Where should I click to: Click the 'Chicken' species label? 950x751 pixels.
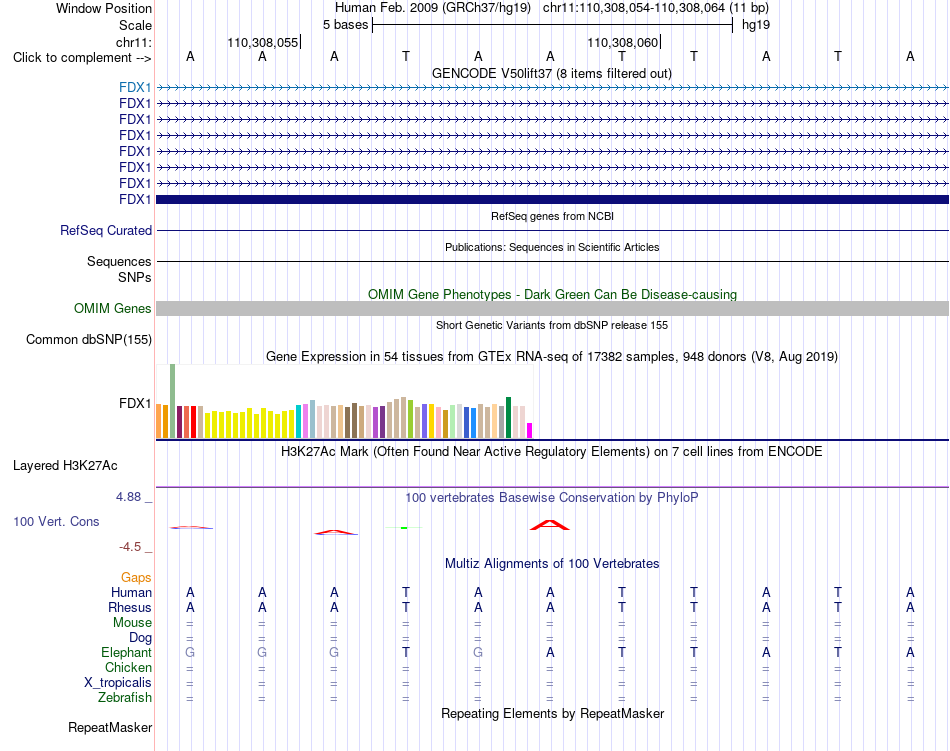(x=128, y=667)
